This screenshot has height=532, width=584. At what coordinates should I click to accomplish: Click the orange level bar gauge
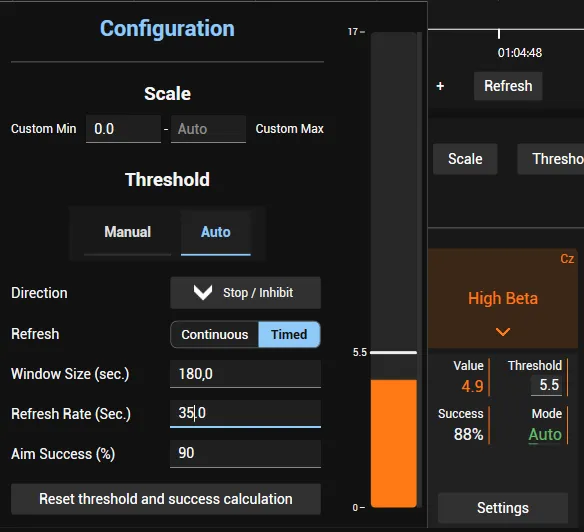394,443
